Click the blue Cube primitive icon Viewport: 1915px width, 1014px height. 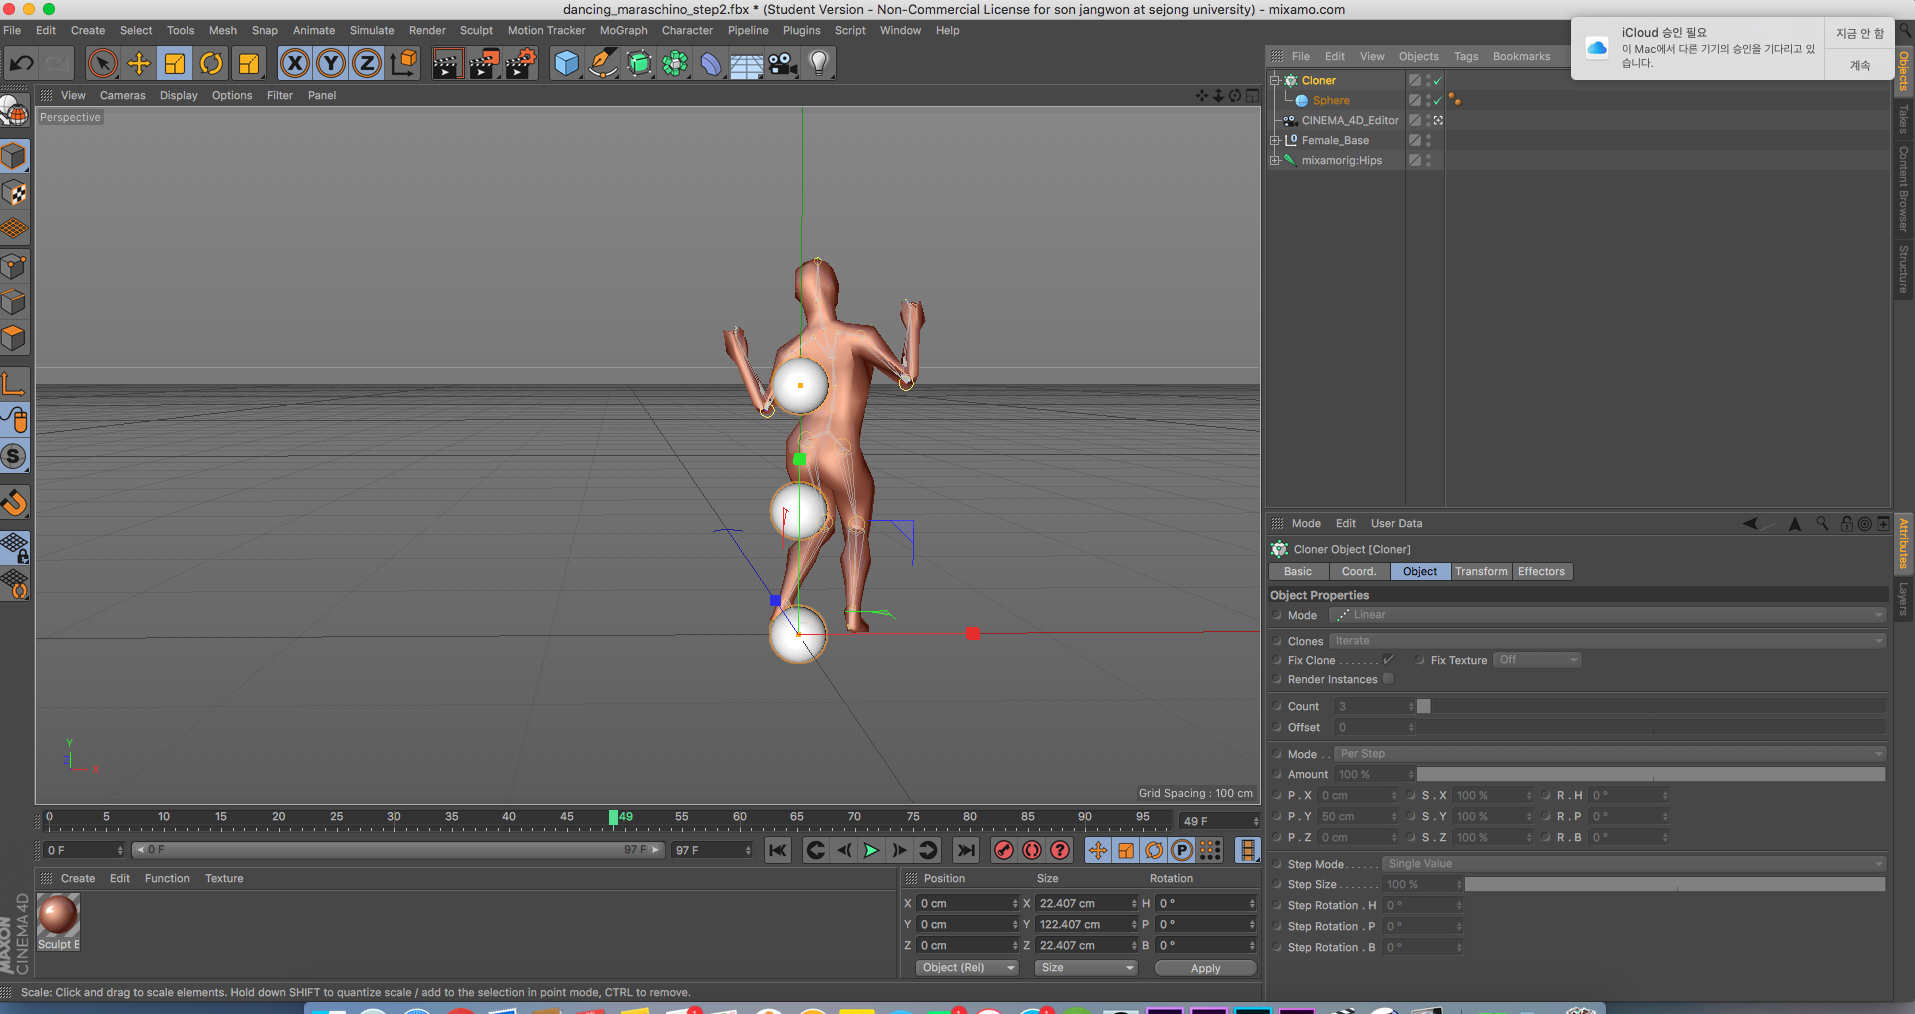[566, 64]
